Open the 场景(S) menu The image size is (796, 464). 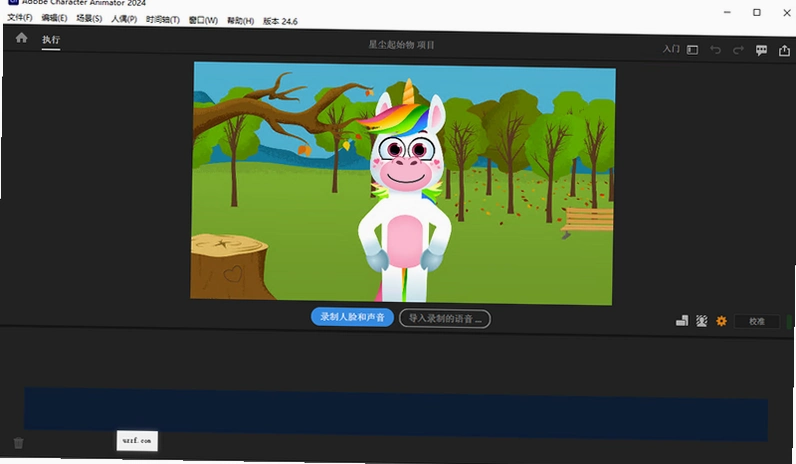[89, 18]
